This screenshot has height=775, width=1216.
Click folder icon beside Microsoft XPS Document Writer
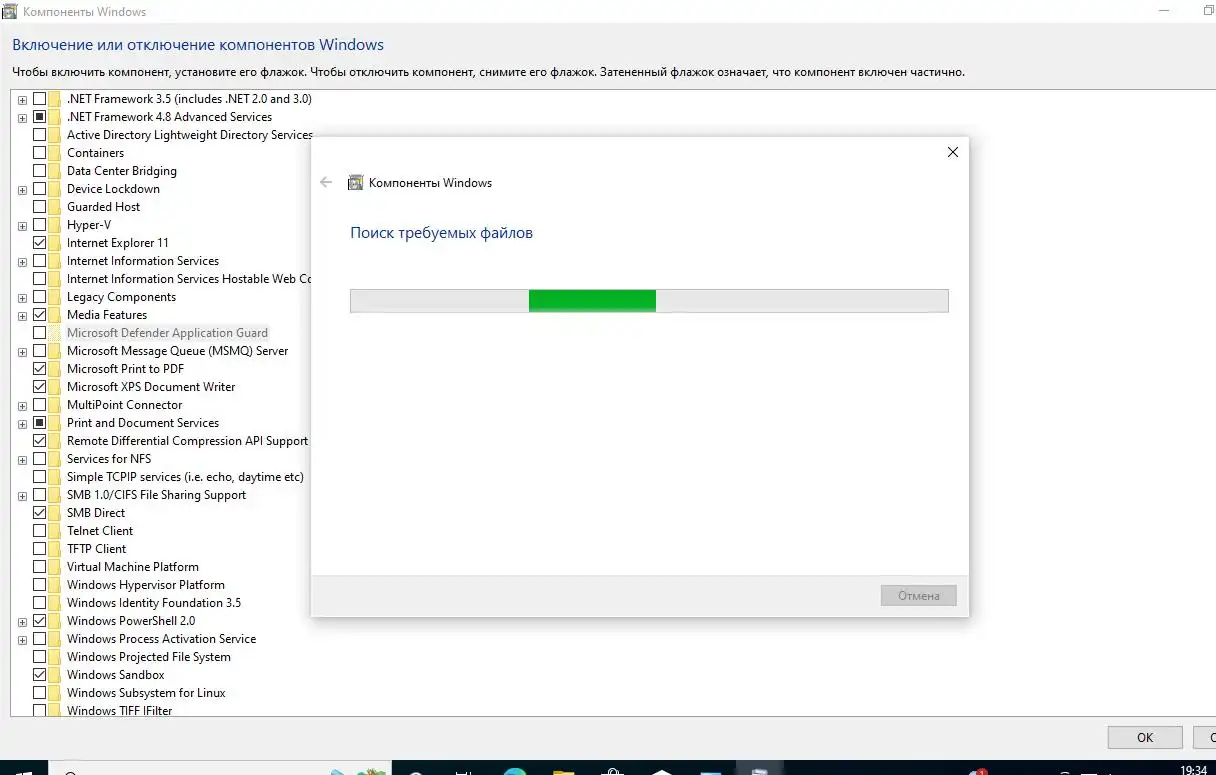pyautogui.click(x=56, y=387)
